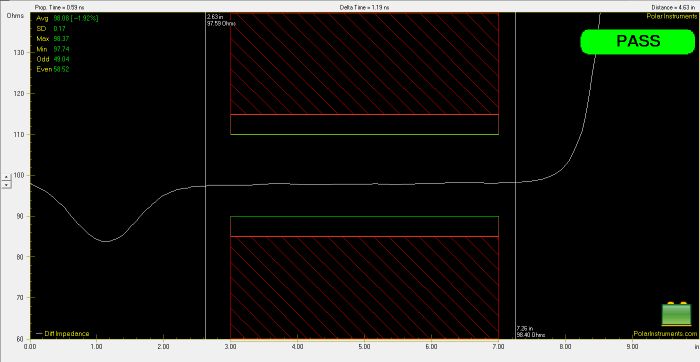Click the green PASS indicator
Screen dimensions: 700x362
click(638, 42)
